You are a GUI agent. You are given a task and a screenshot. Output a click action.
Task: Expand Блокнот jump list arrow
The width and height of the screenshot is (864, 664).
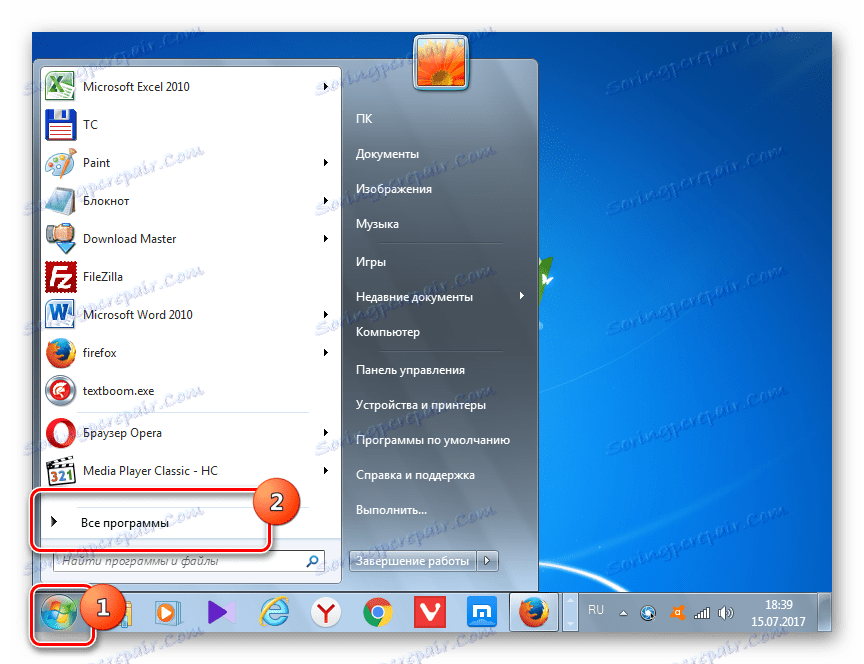pyautogui.click(x=326, y=201)
